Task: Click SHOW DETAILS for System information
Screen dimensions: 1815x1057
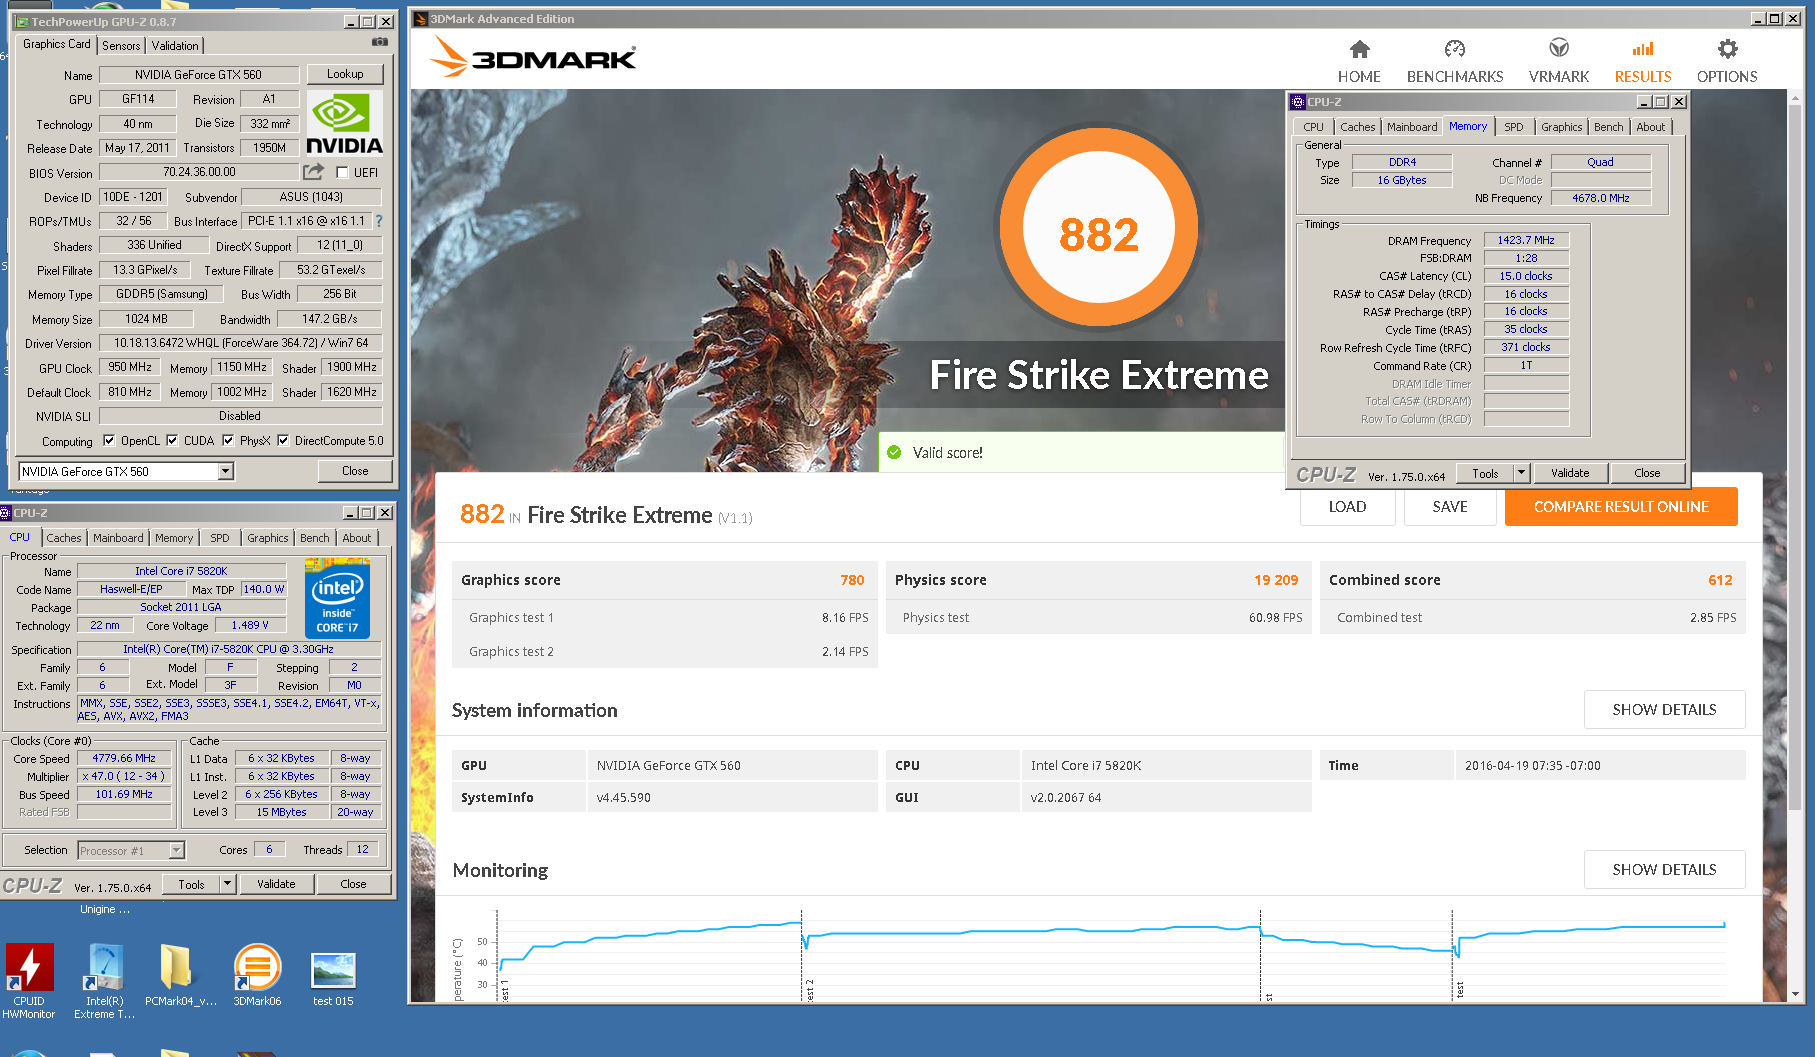Action: point(1664,709)
